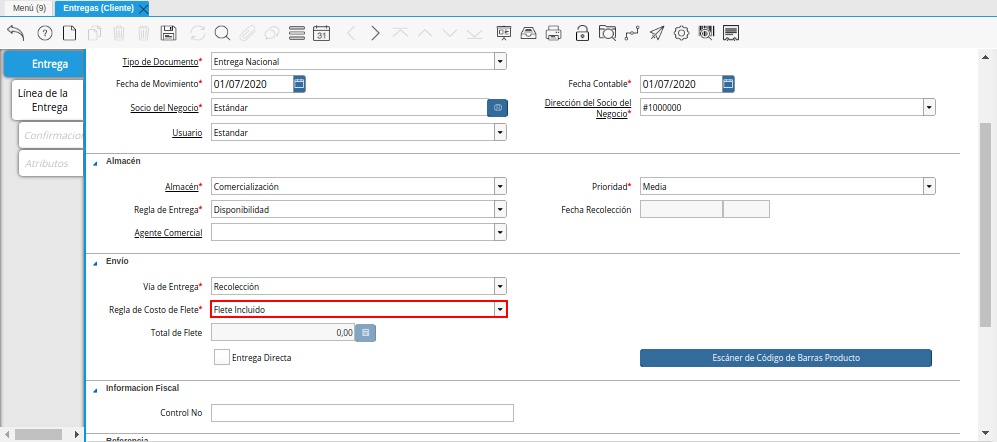Switch to Menú (9) tab
This screenshot has width=997, height=442.
click(29, 8)
